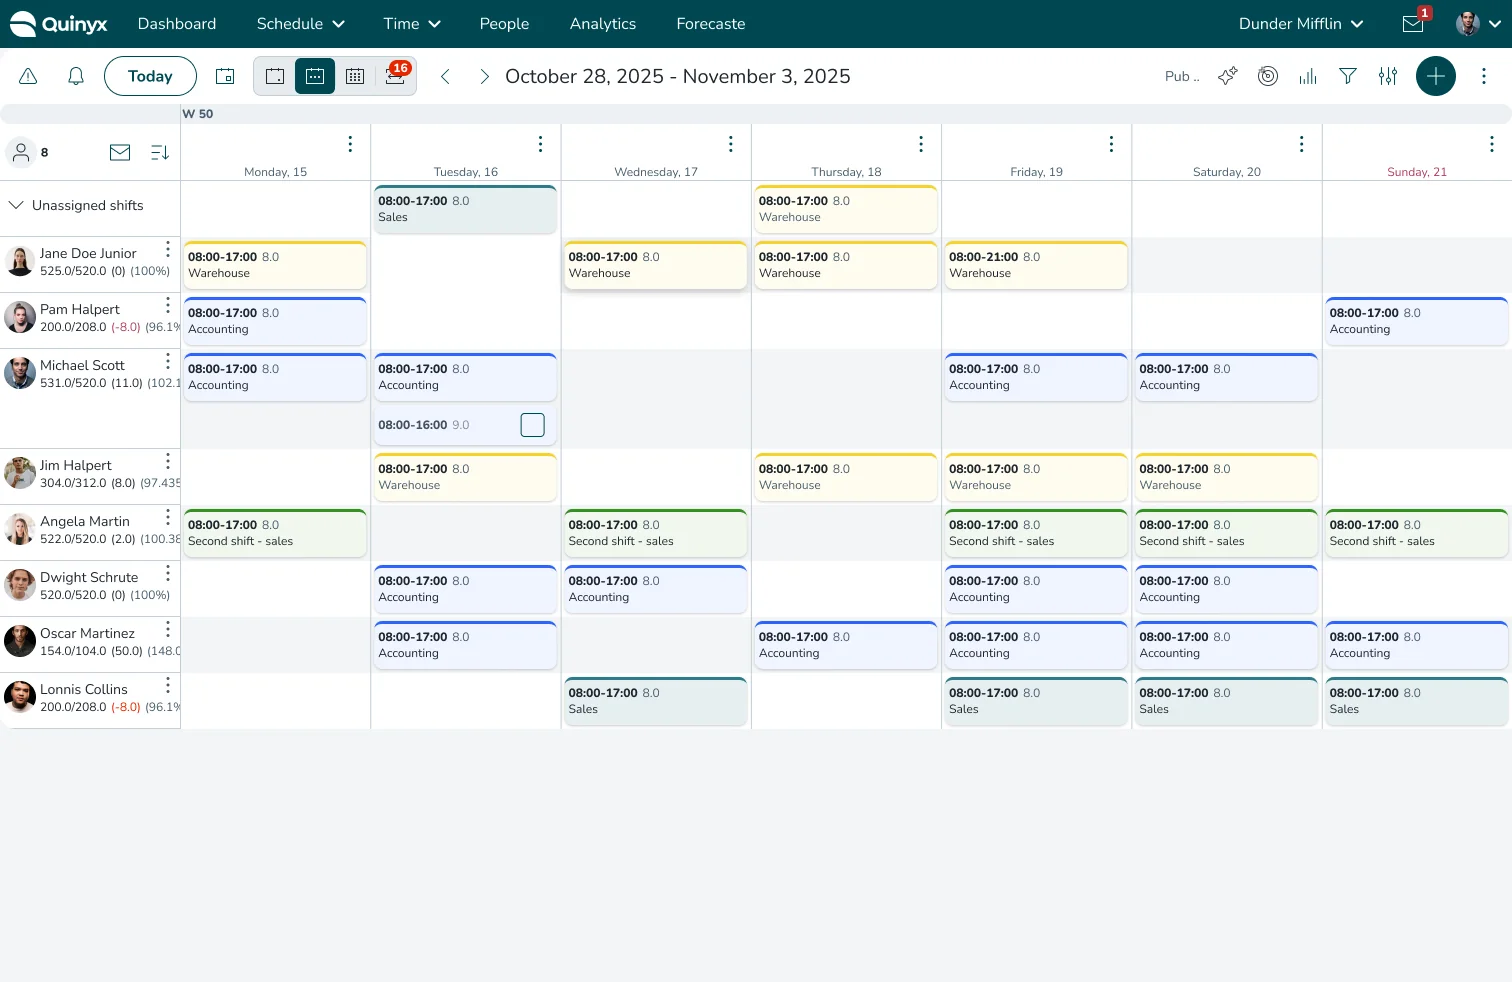
Task: Open the People tab
Action: click(x=504, y=24)
